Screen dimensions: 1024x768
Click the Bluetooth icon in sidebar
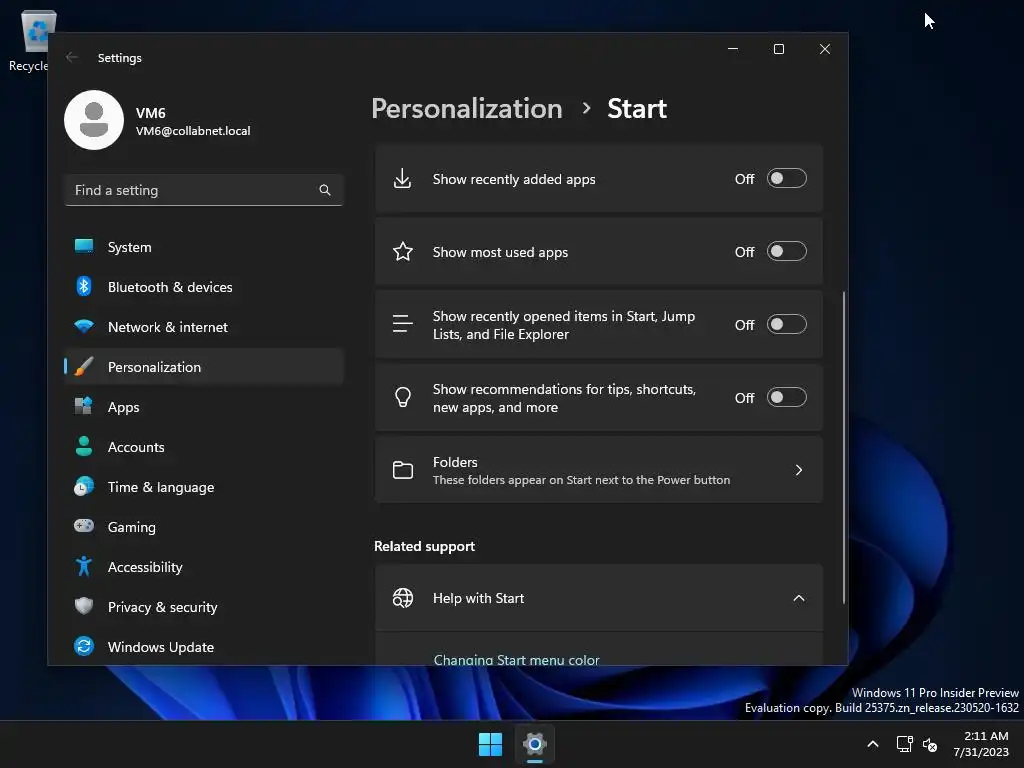[84, 286]
